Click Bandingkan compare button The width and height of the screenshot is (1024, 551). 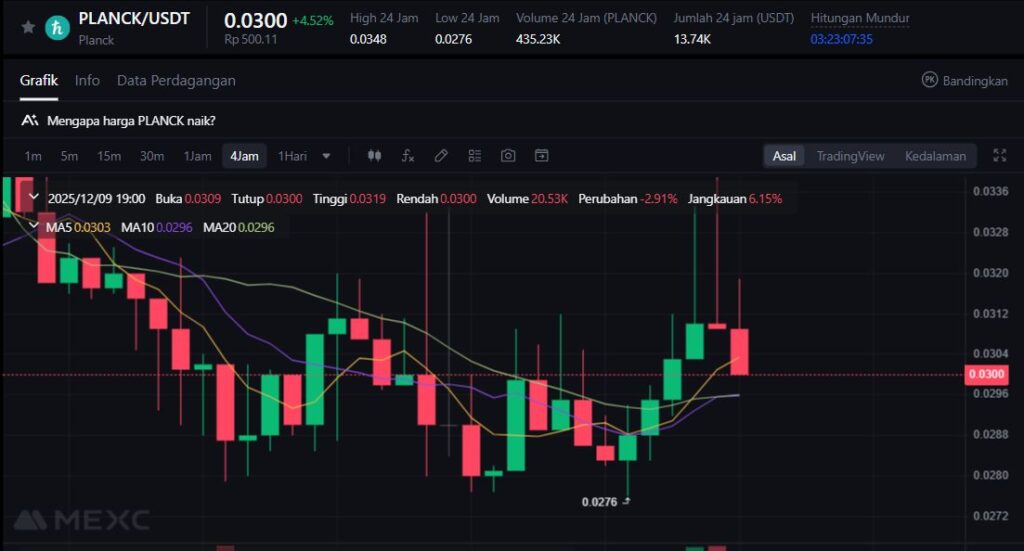[x=964, y=81]
